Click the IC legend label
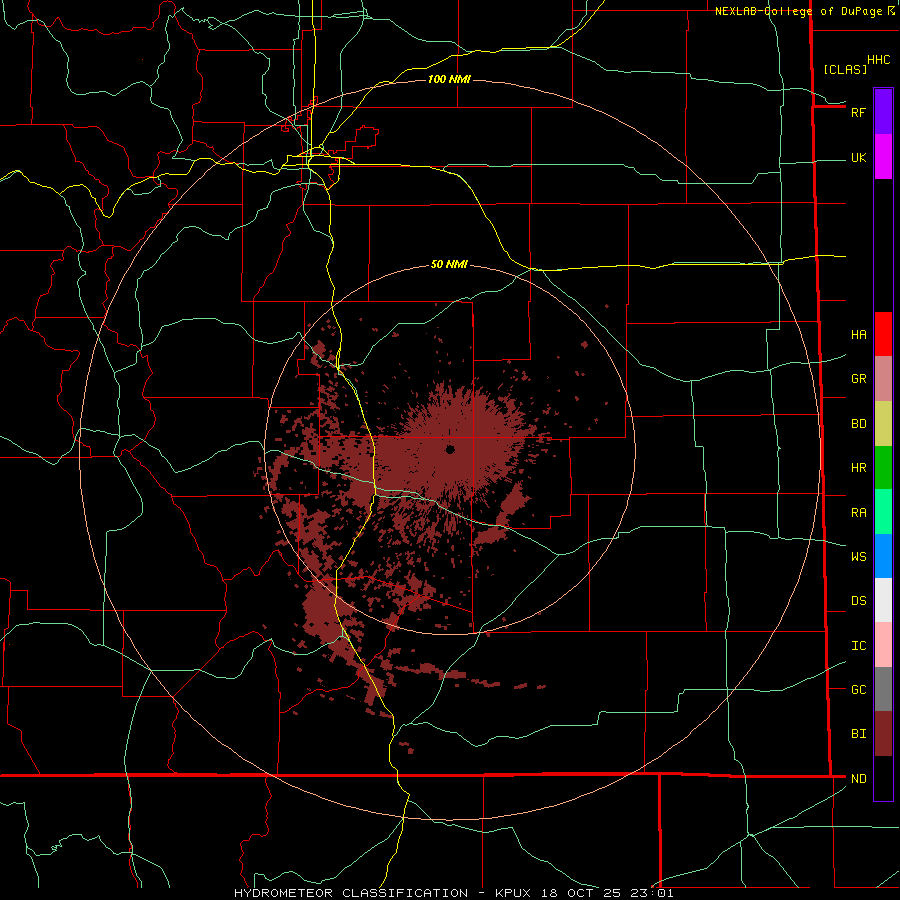The width and height of the screenshot is (900, 900). tap(858, 646)
